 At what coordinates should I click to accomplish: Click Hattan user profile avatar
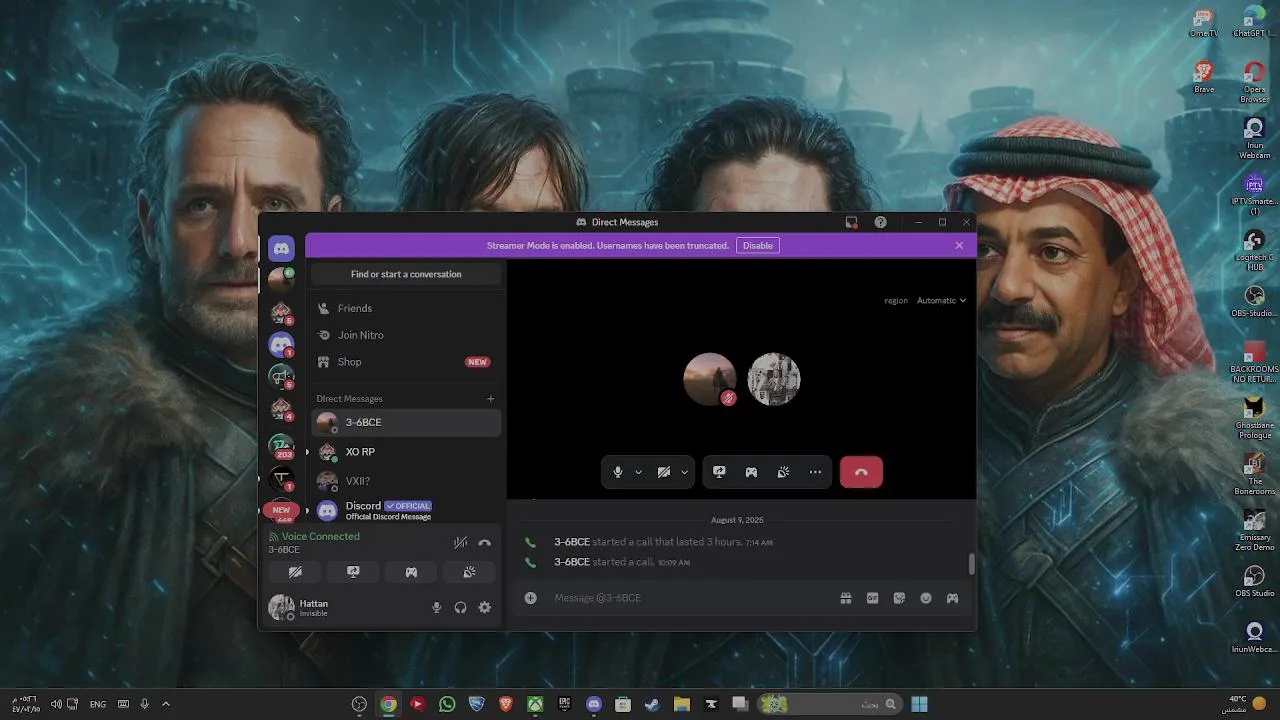(x=282, y=607)
